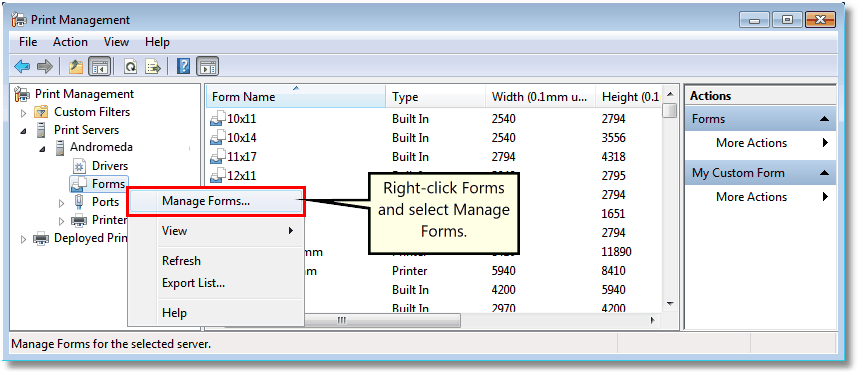Select the 11x17 form name

242,157
